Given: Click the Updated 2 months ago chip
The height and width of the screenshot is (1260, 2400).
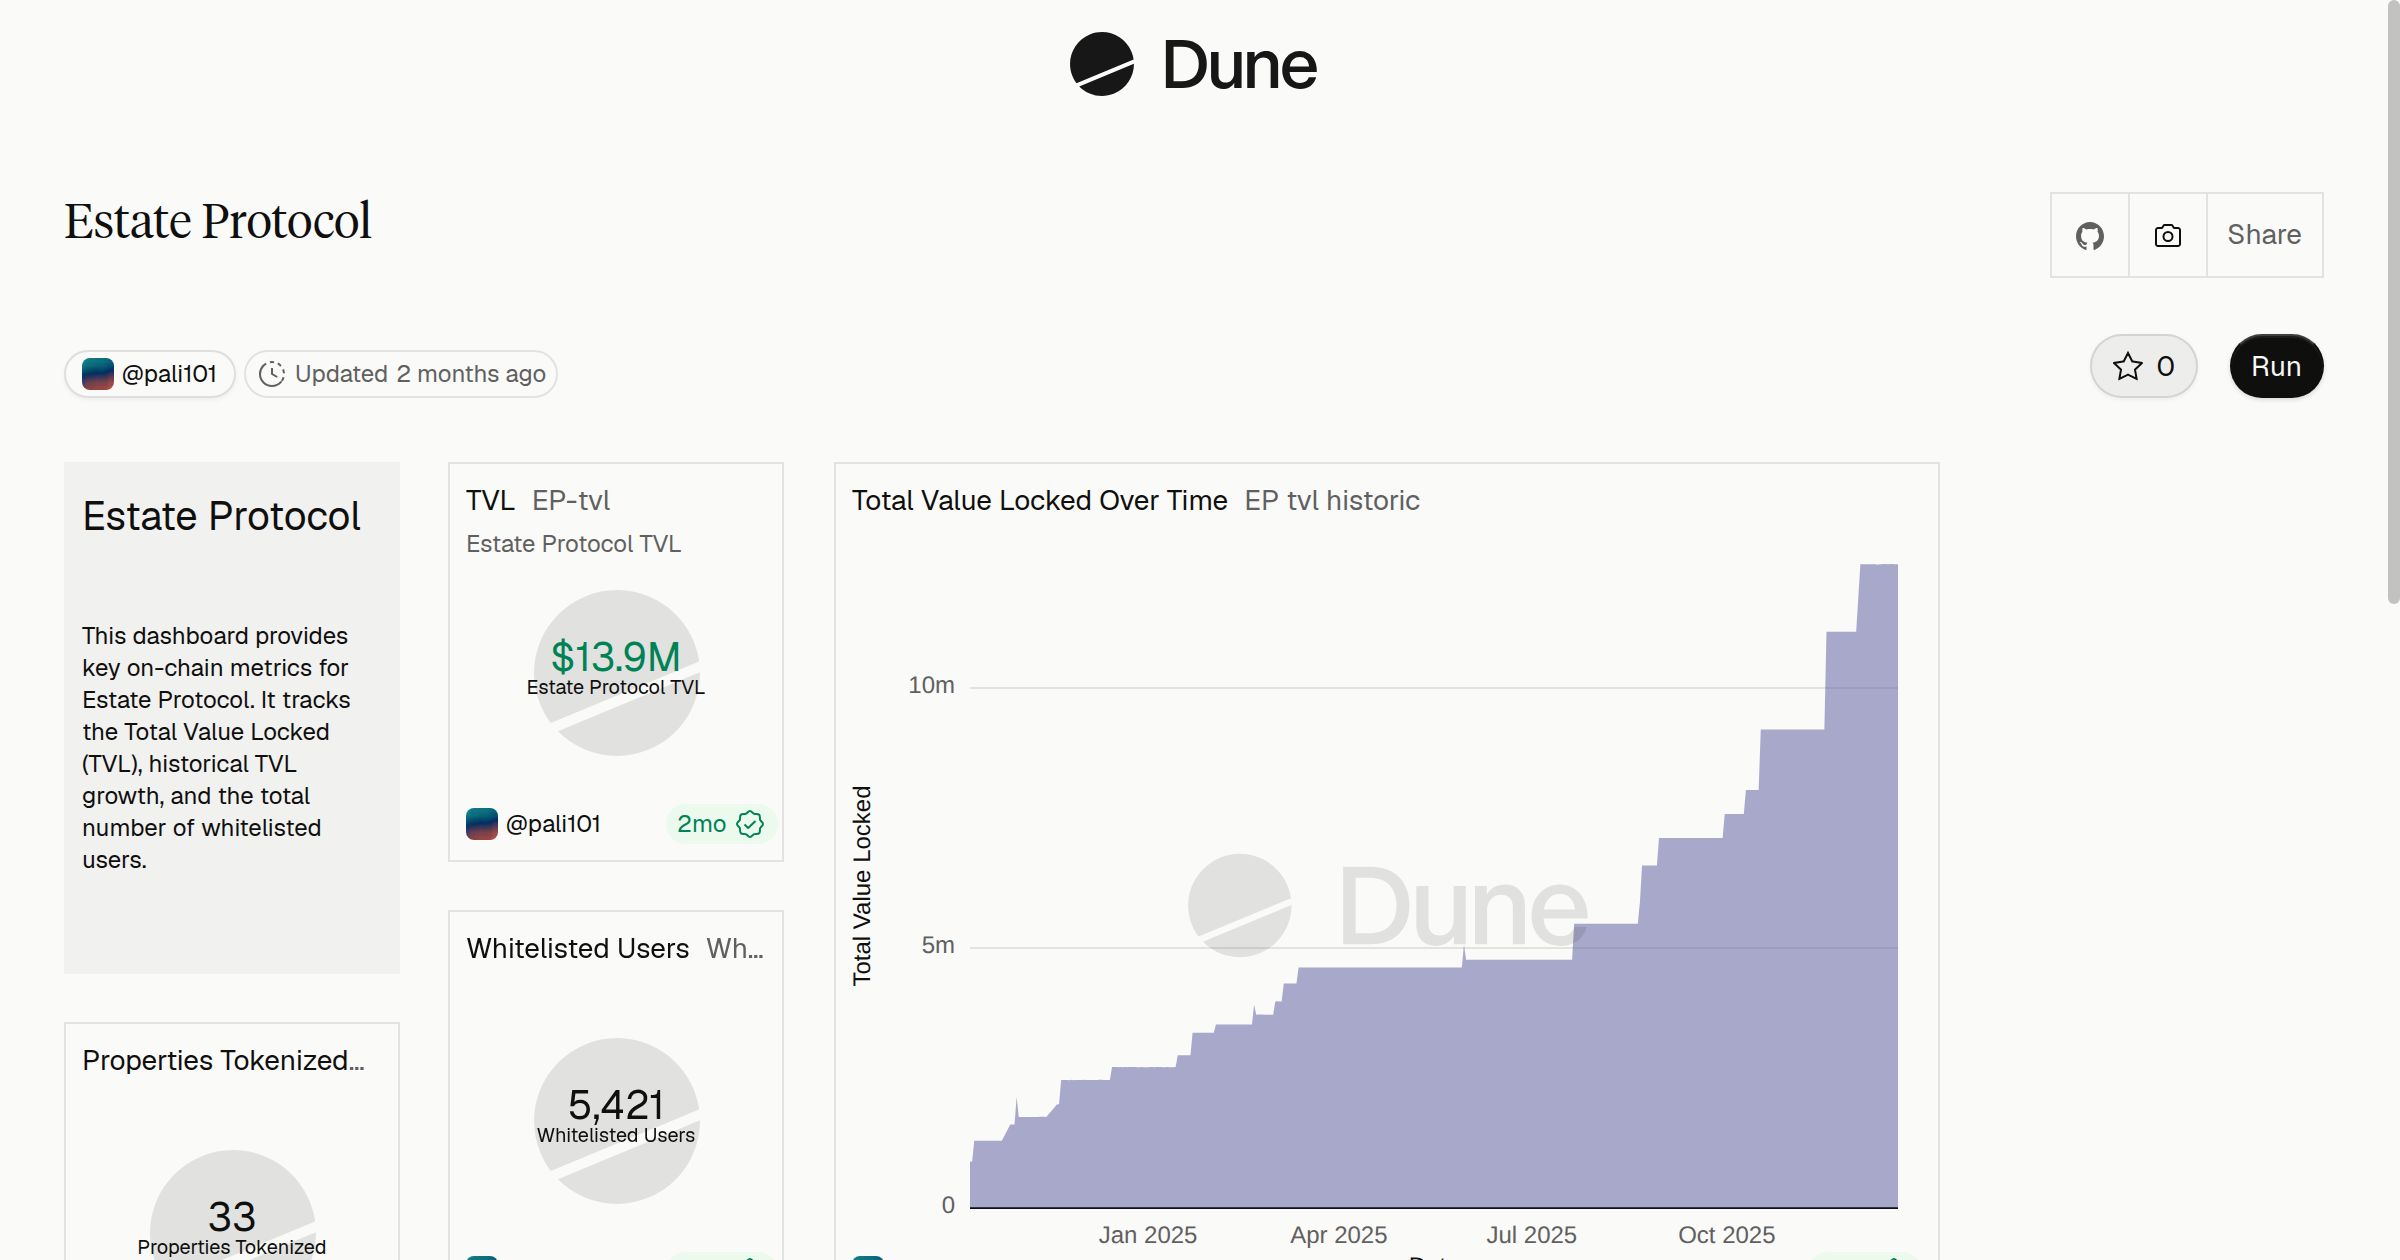Looking at the screenshot, I should click(401, 374).
